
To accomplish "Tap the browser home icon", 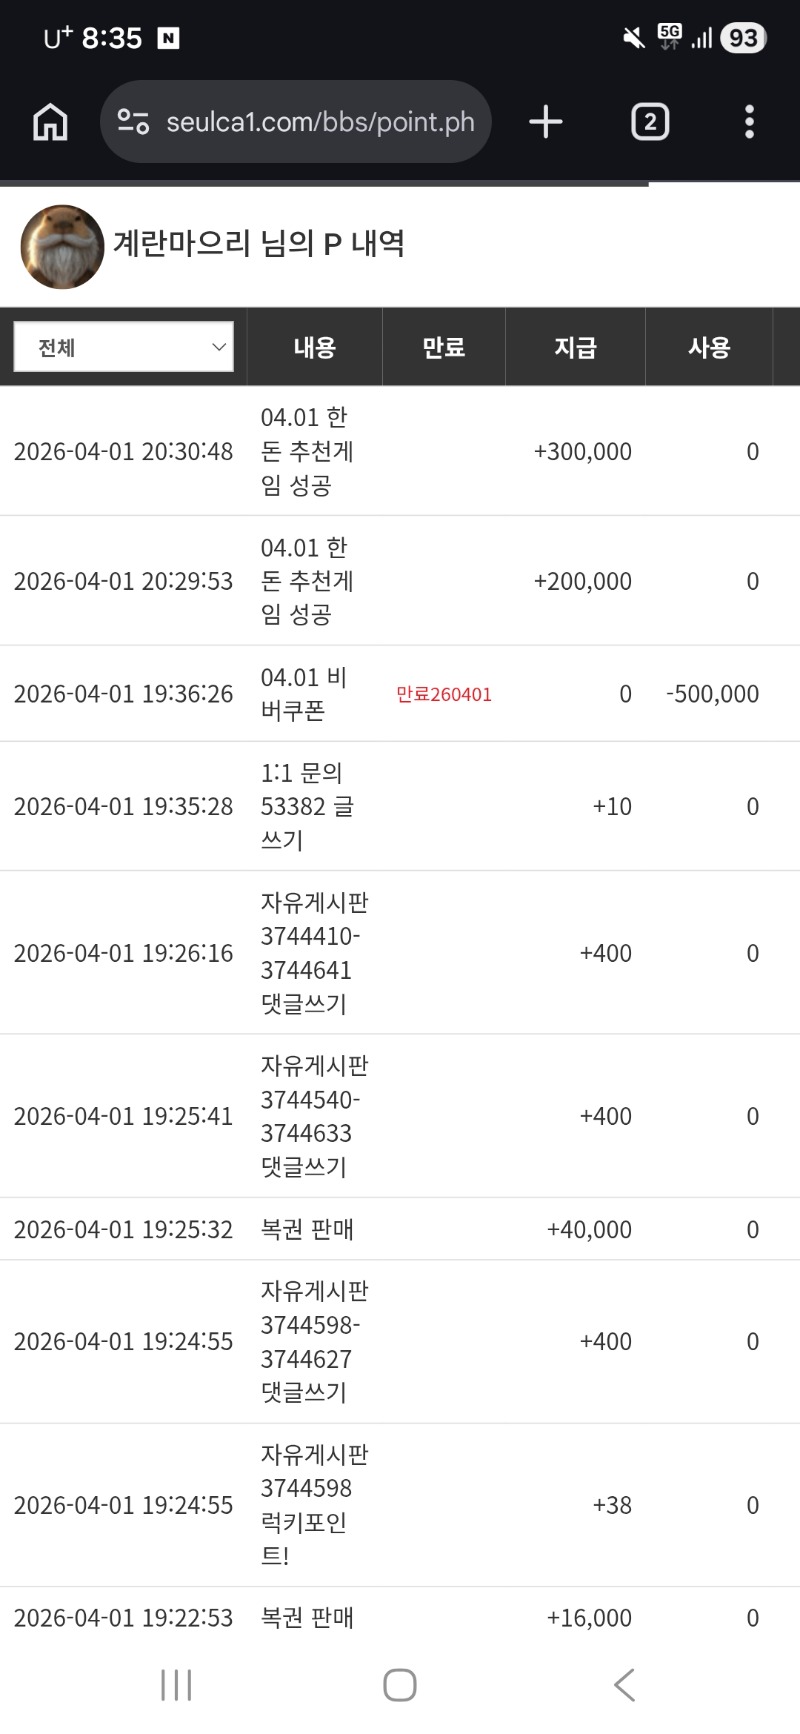I will pyautogui.click(x=50, y=122).
